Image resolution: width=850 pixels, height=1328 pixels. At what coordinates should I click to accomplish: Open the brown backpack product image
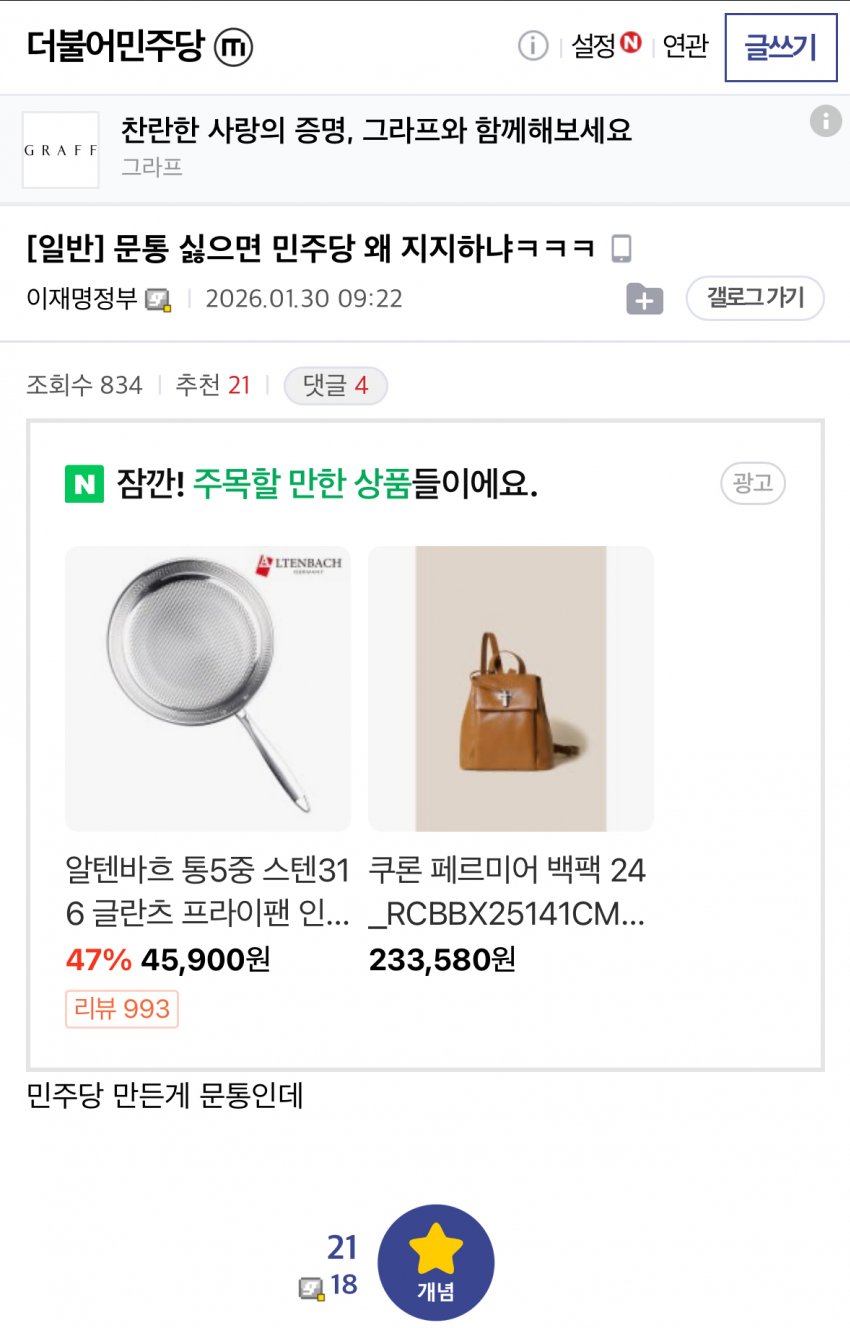pos(511,688)
